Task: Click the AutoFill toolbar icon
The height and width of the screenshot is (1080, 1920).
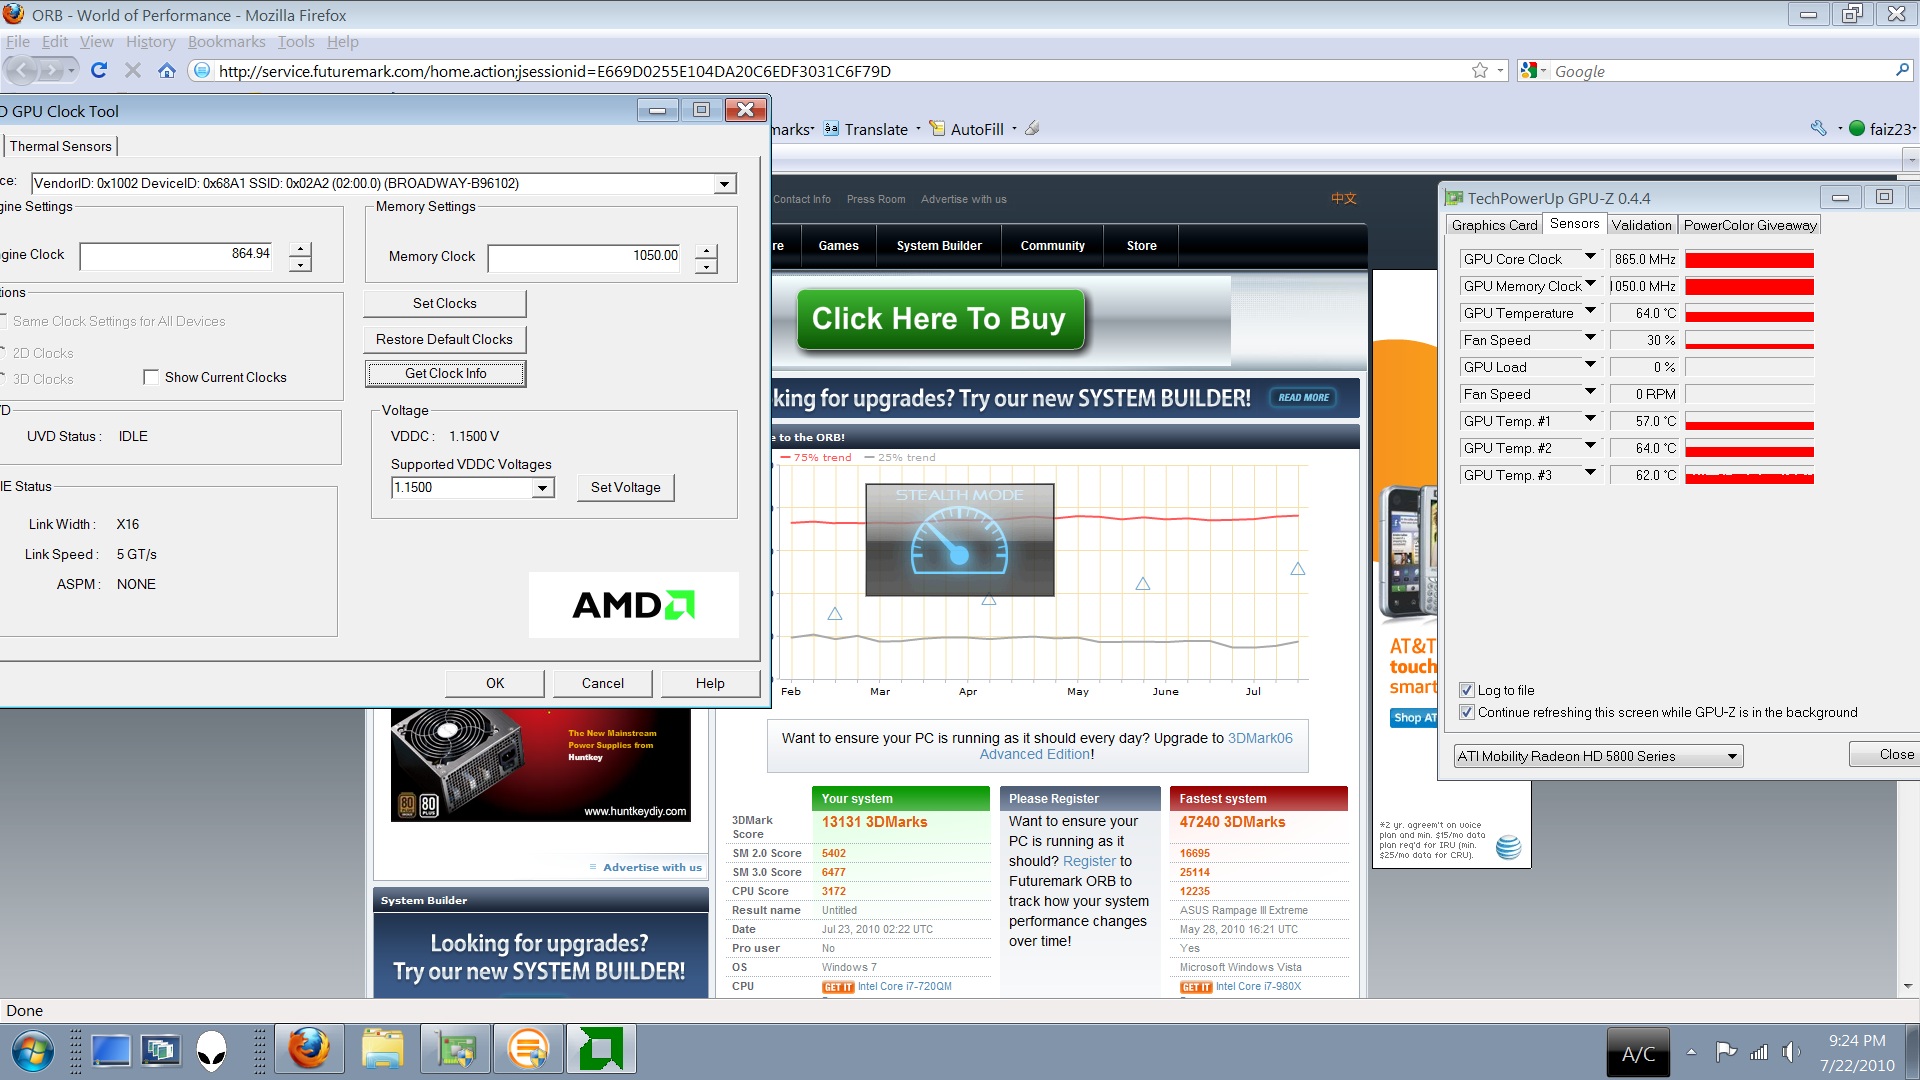Action: (x=937, y=129)
